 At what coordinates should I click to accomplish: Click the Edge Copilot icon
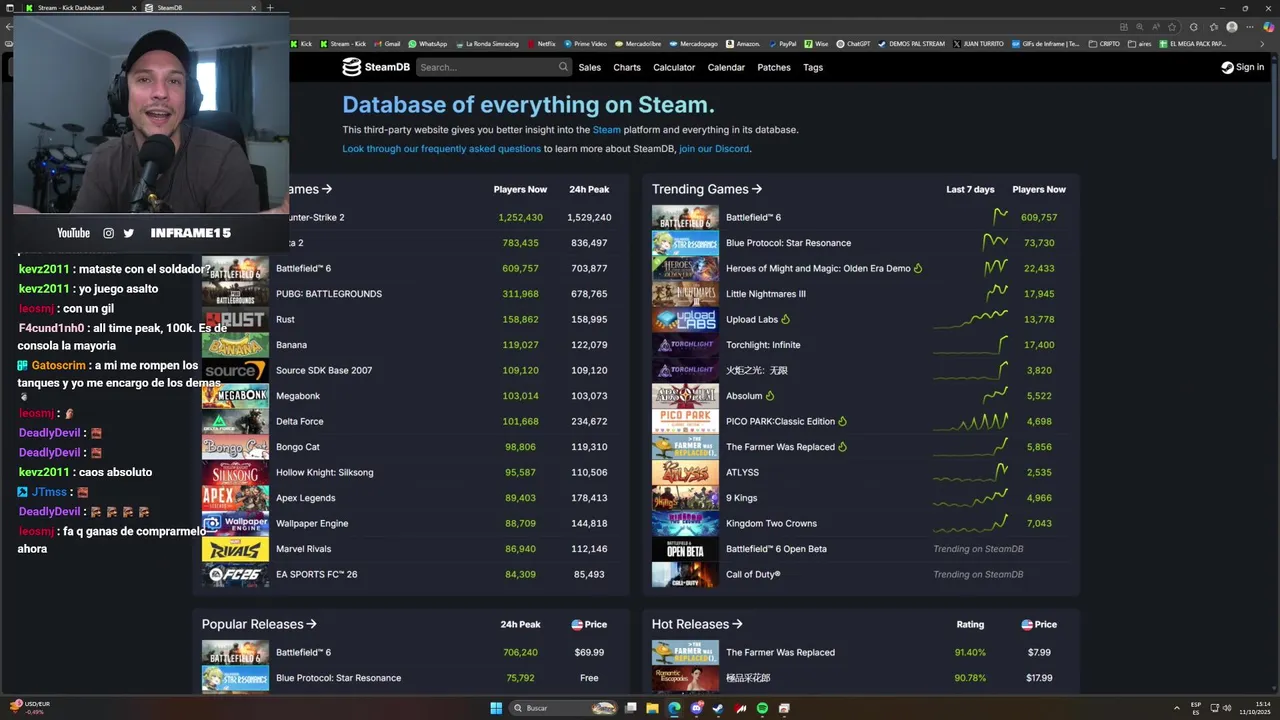(1269, 27)
